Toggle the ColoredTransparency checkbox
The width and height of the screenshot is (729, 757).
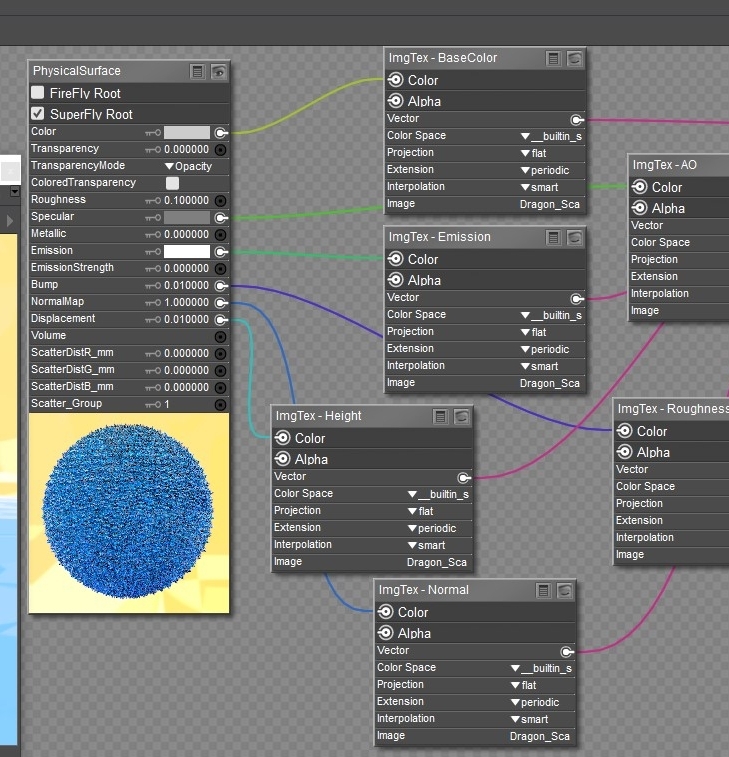point(172,183)
